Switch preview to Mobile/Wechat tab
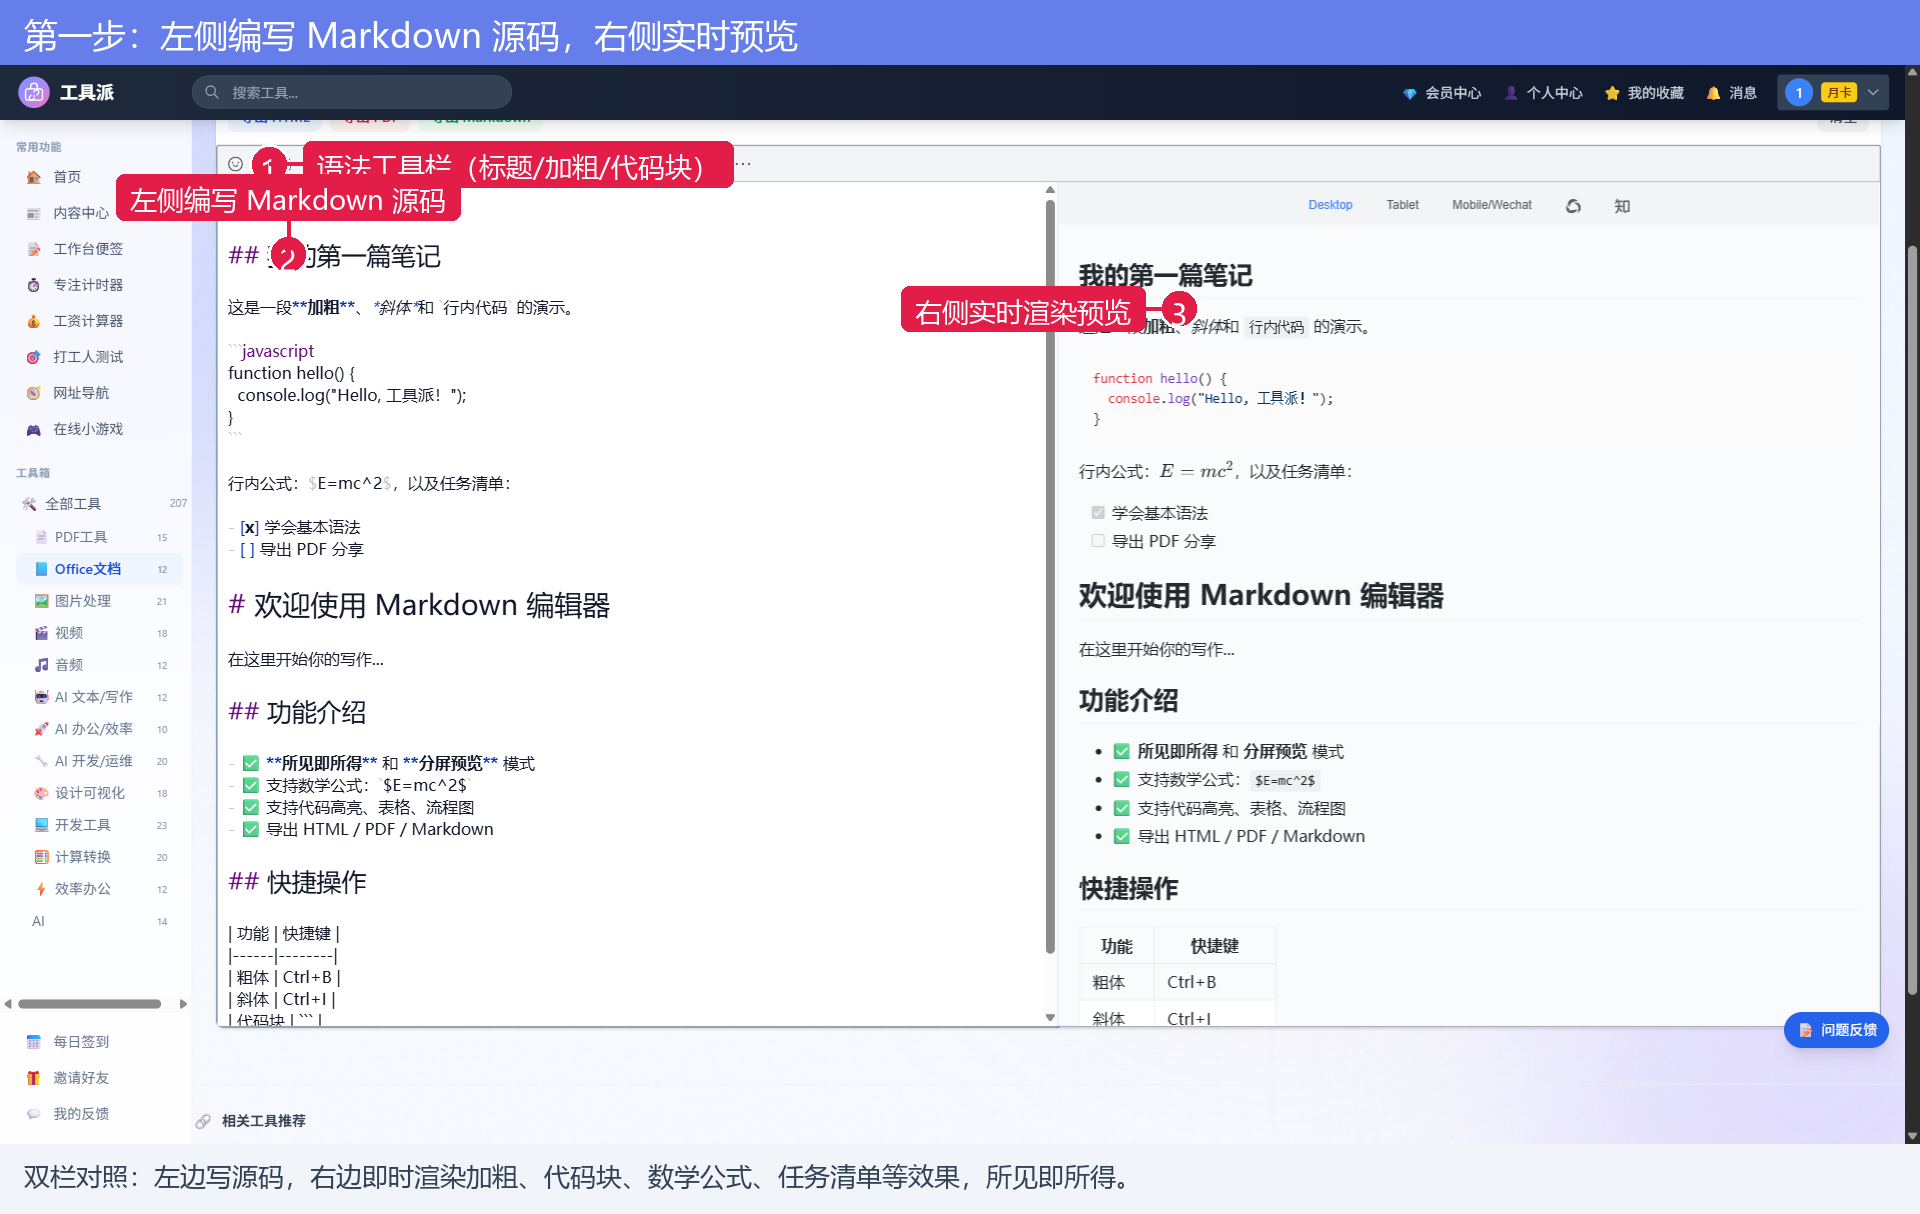The image size is (1920, 1214). pos(1491,205)
